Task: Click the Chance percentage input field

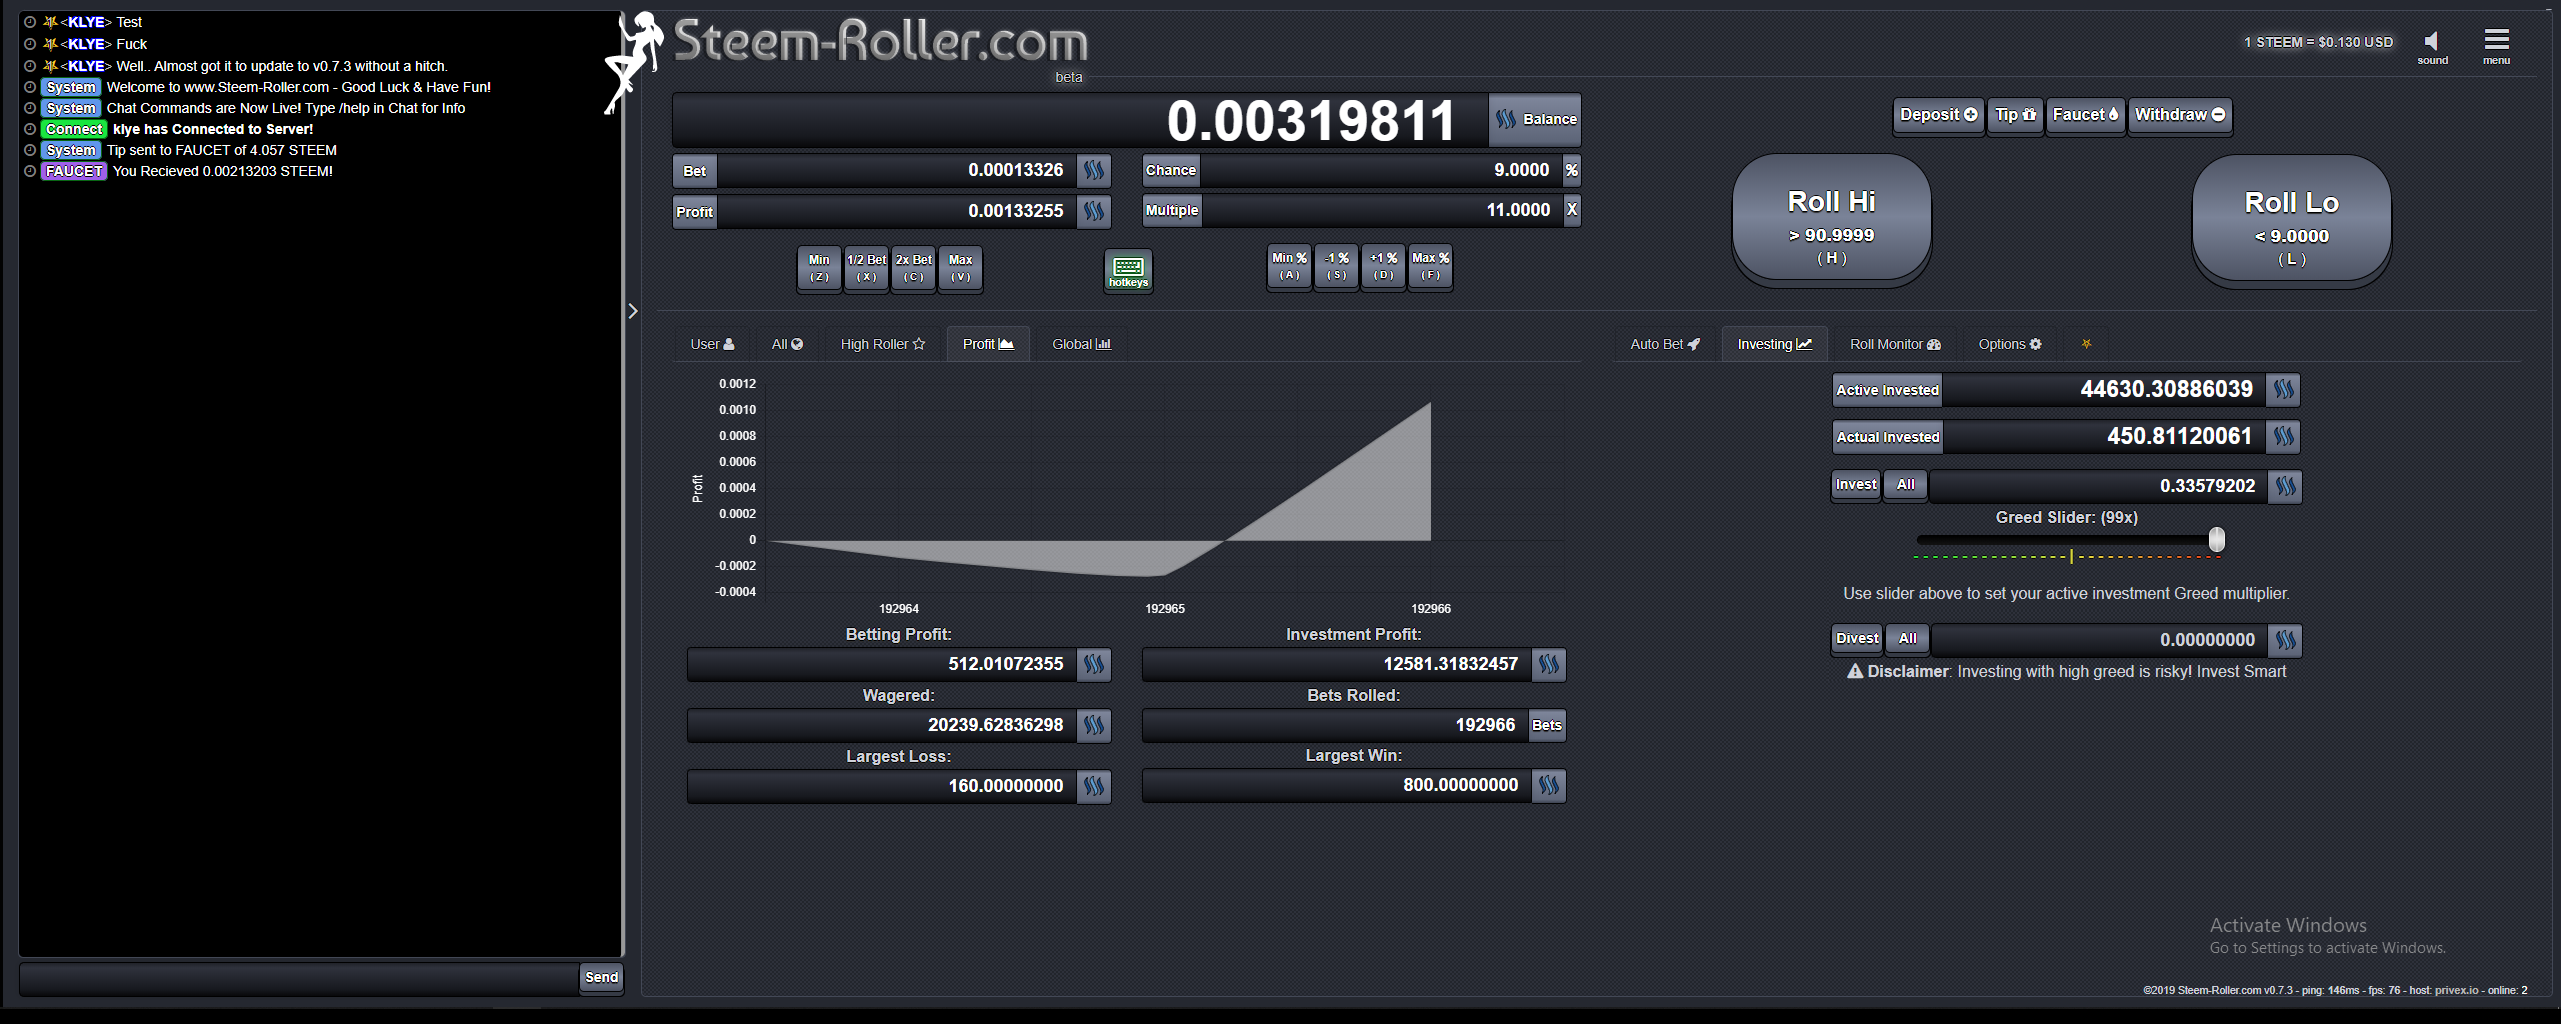Action: click(x=1381, y=170)
